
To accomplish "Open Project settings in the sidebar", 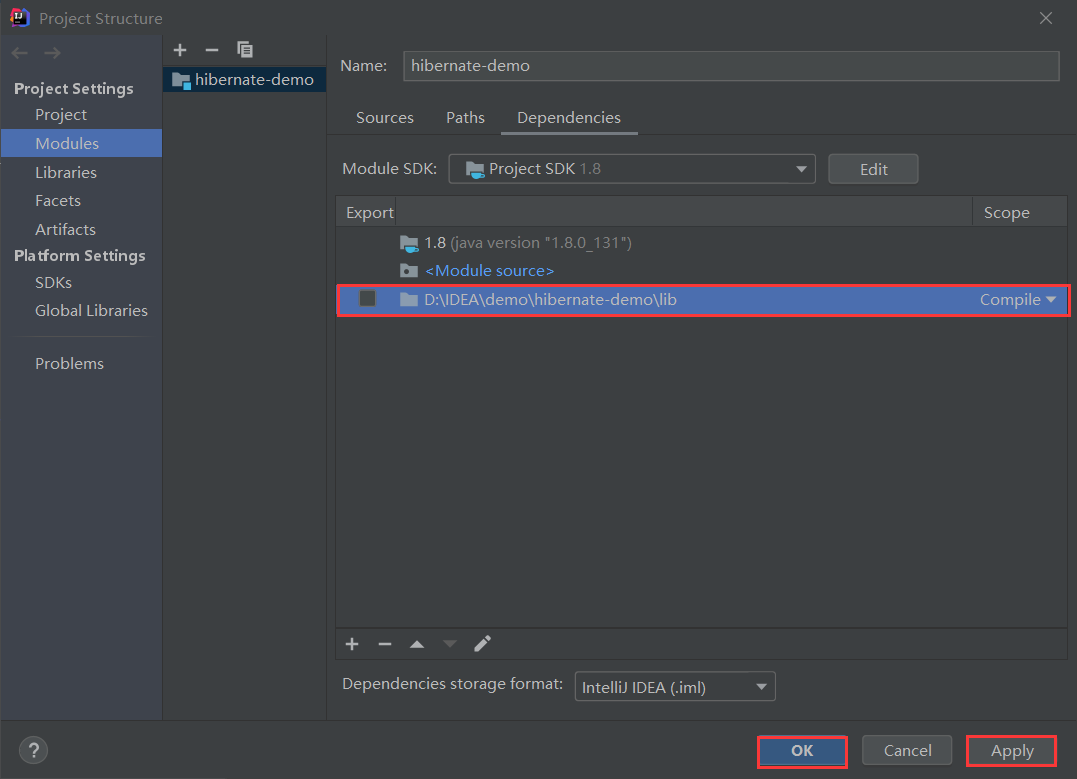I will pos(61,115).
